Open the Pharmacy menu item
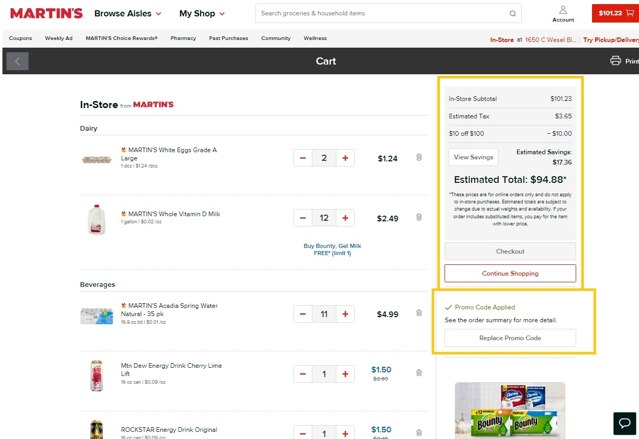The image size is (639, 439). click(x=183, y=38)
